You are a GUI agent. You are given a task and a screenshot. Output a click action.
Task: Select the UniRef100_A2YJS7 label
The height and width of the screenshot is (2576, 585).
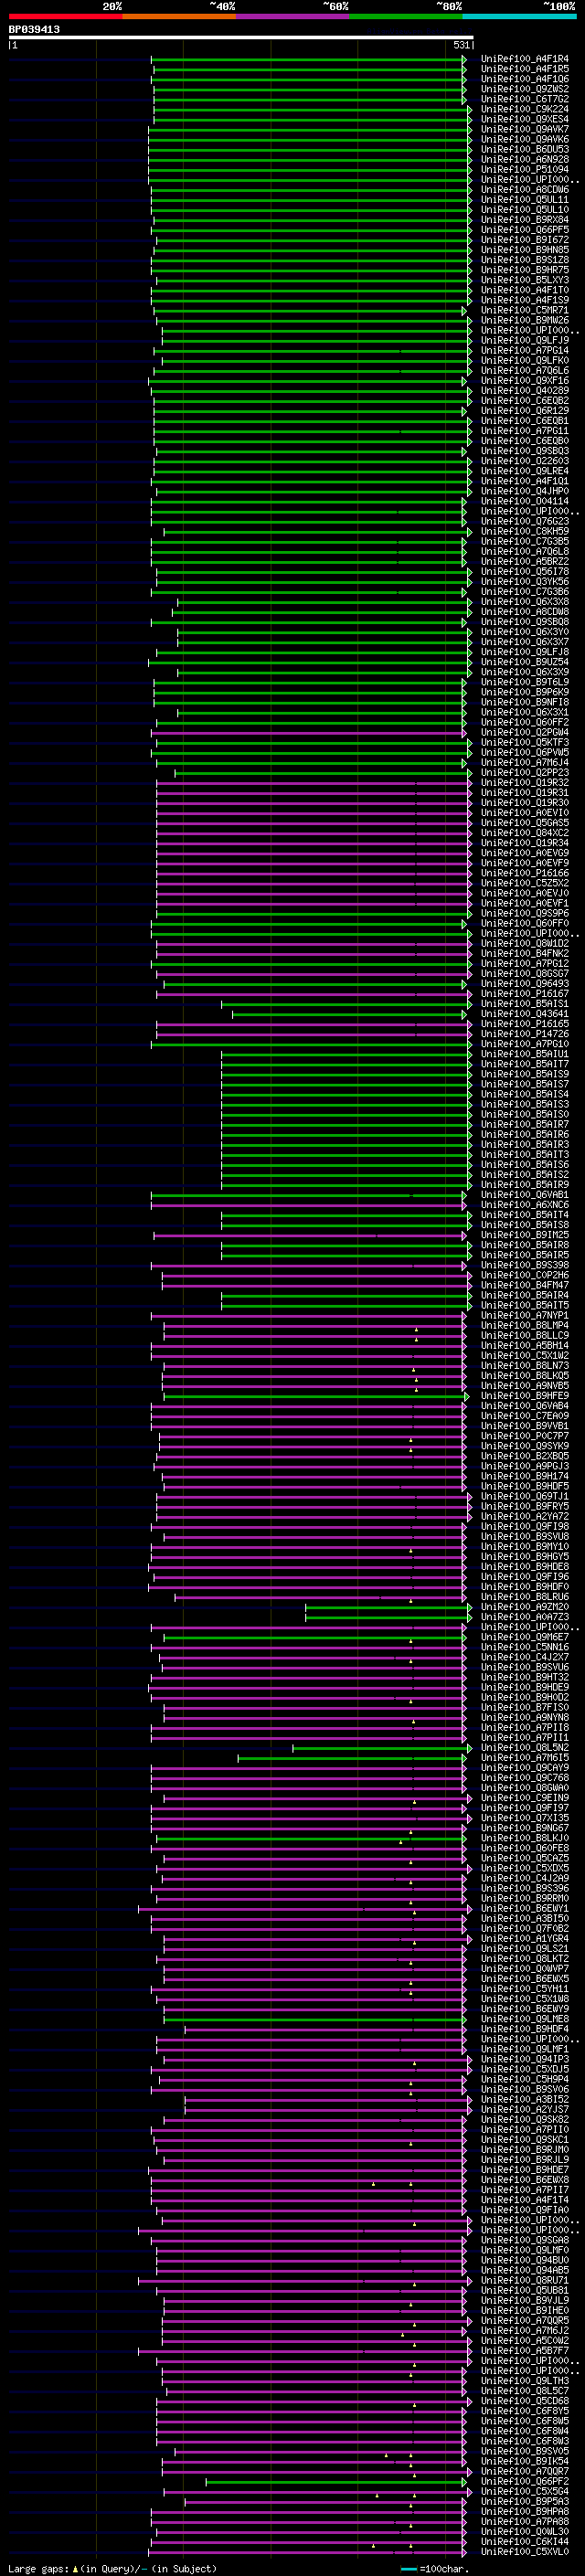525,2109
